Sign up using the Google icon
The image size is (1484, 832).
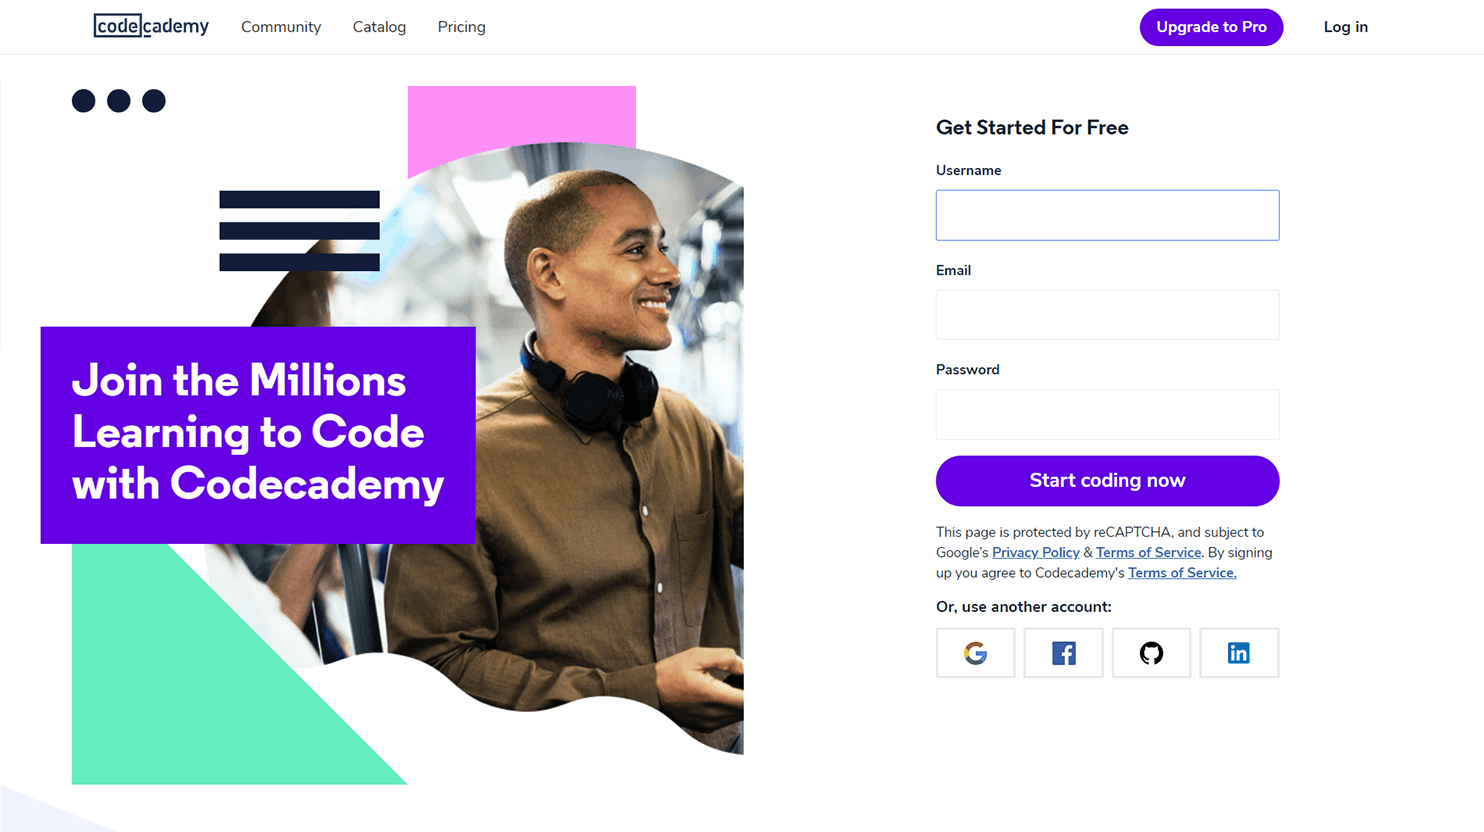(x=975, y=653)
